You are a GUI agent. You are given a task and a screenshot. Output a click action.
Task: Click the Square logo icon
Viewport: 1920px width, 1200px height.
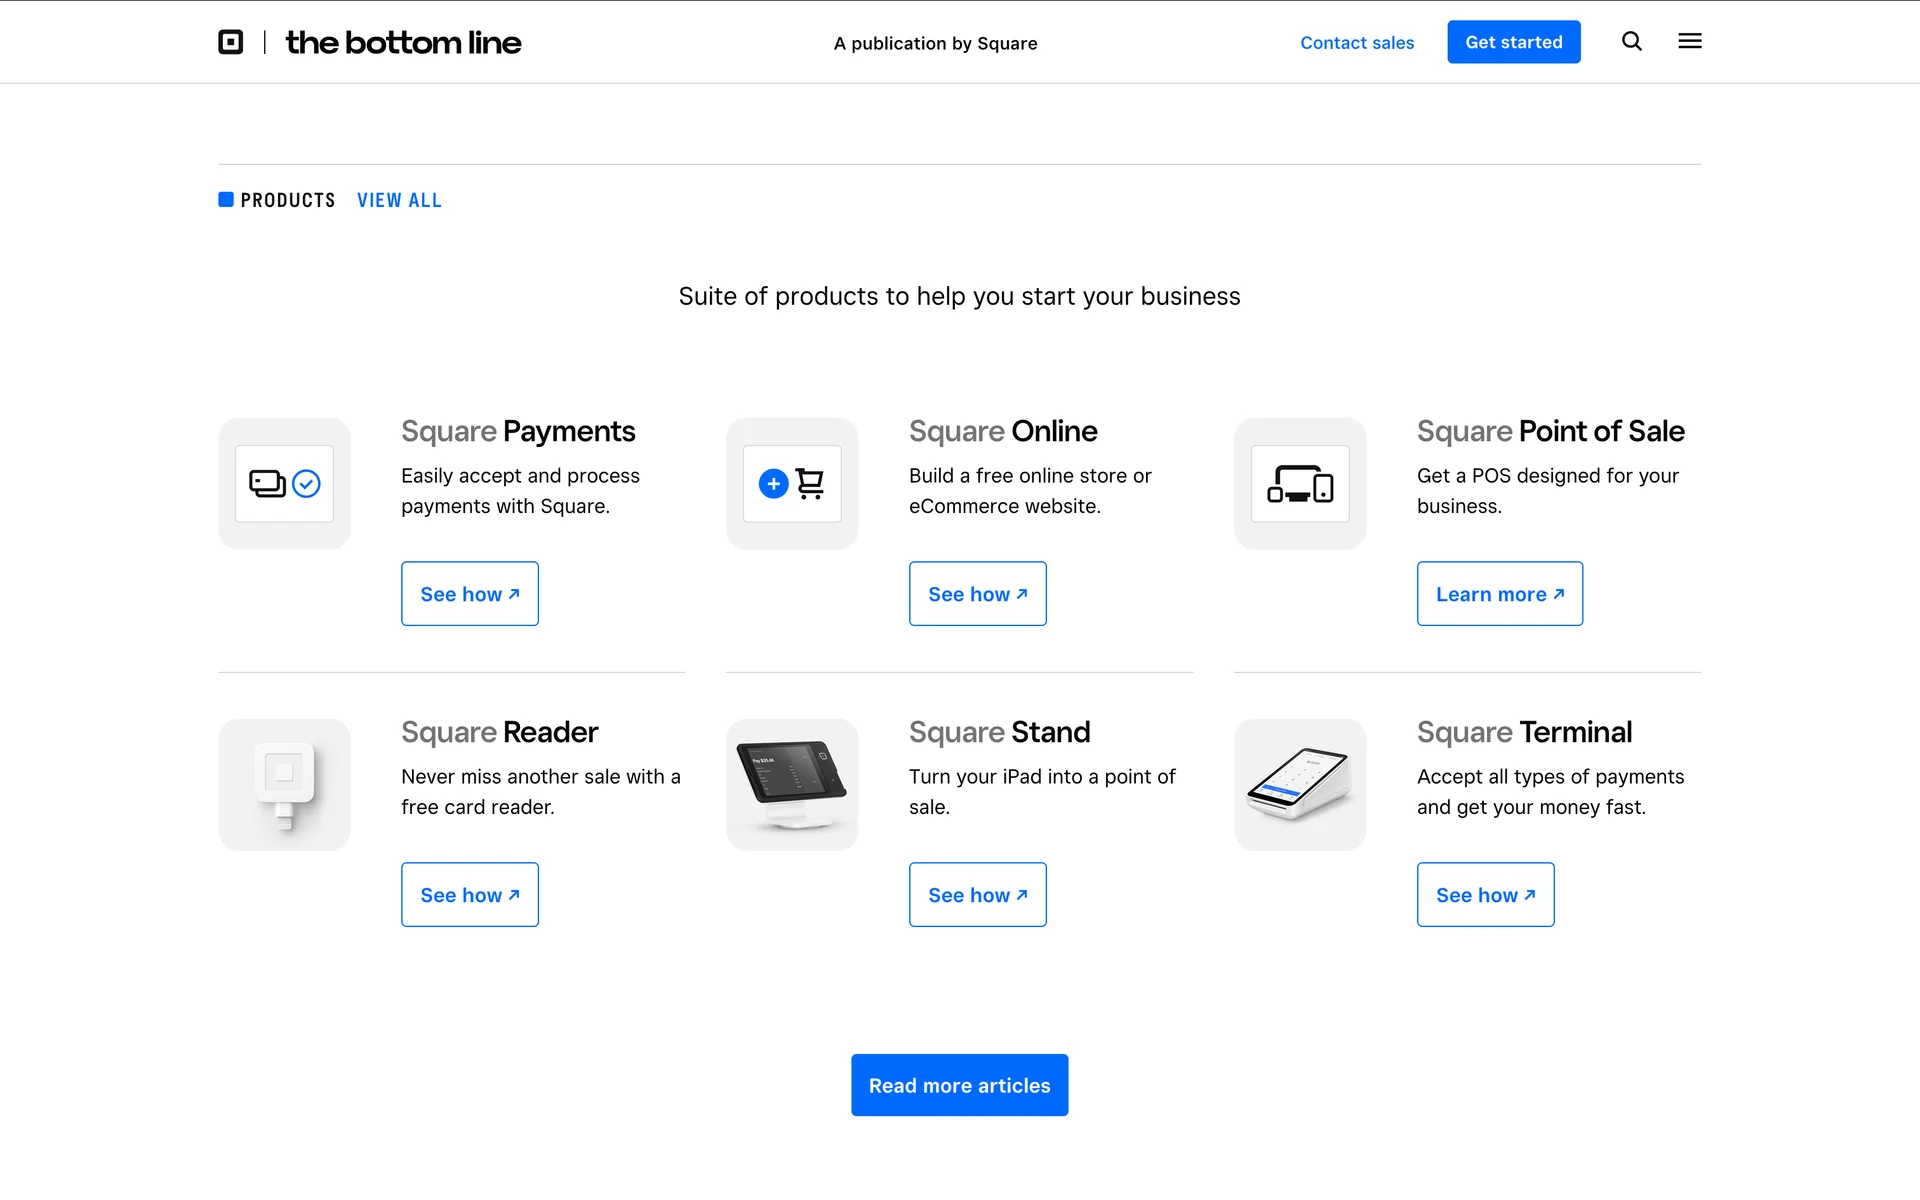coord(231,42)
